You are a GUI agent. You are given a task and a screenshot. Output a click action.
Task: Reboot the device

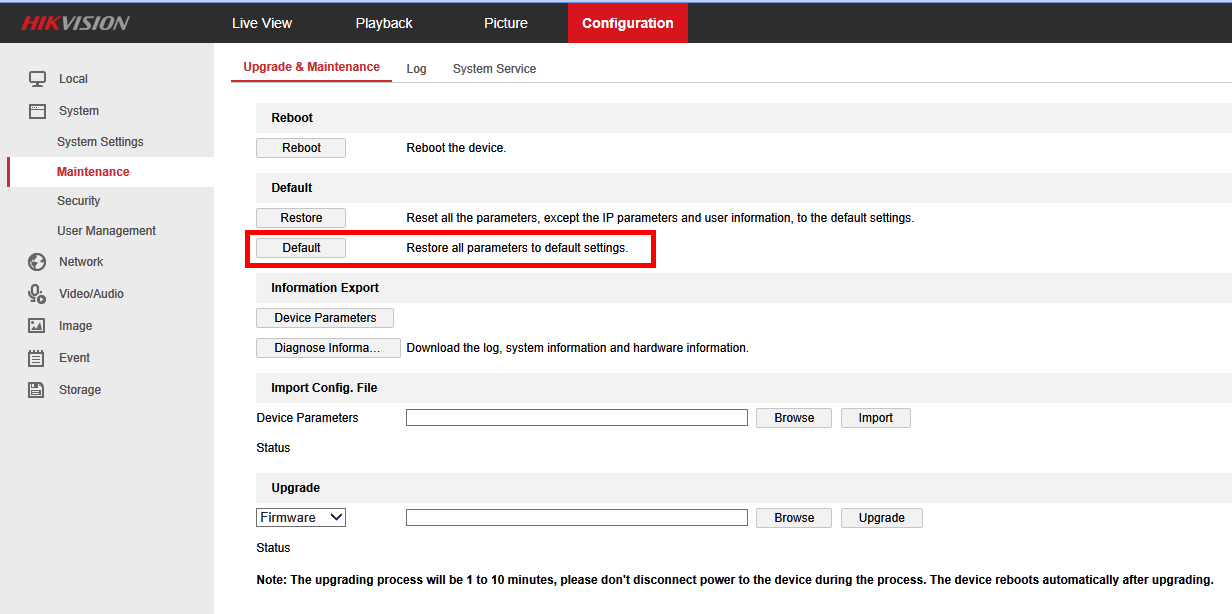pyautogui.click(x=300, y=147)
